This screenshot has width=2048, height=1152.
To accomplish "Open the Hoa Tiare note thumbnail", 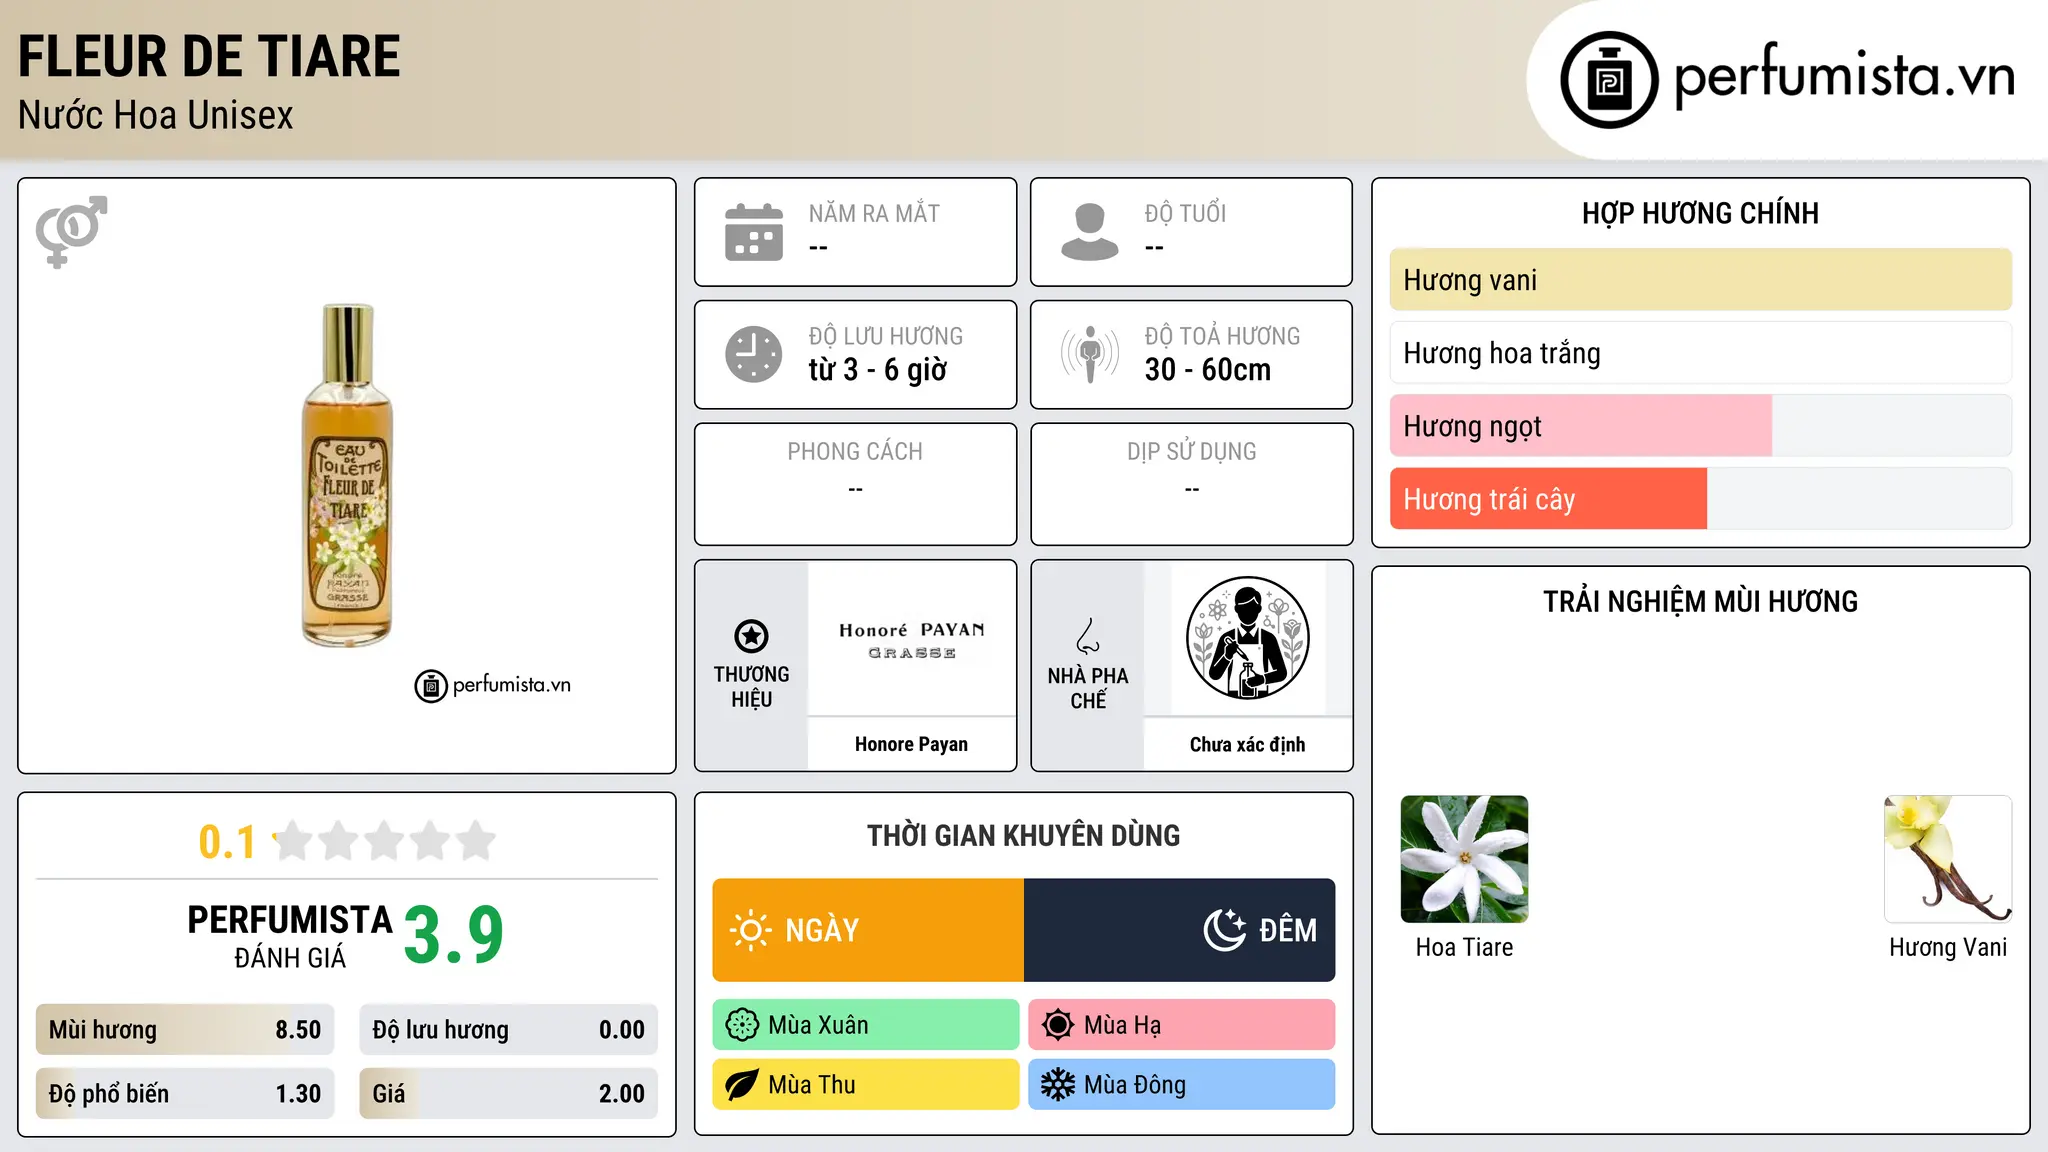I will tap(1464, 859).
